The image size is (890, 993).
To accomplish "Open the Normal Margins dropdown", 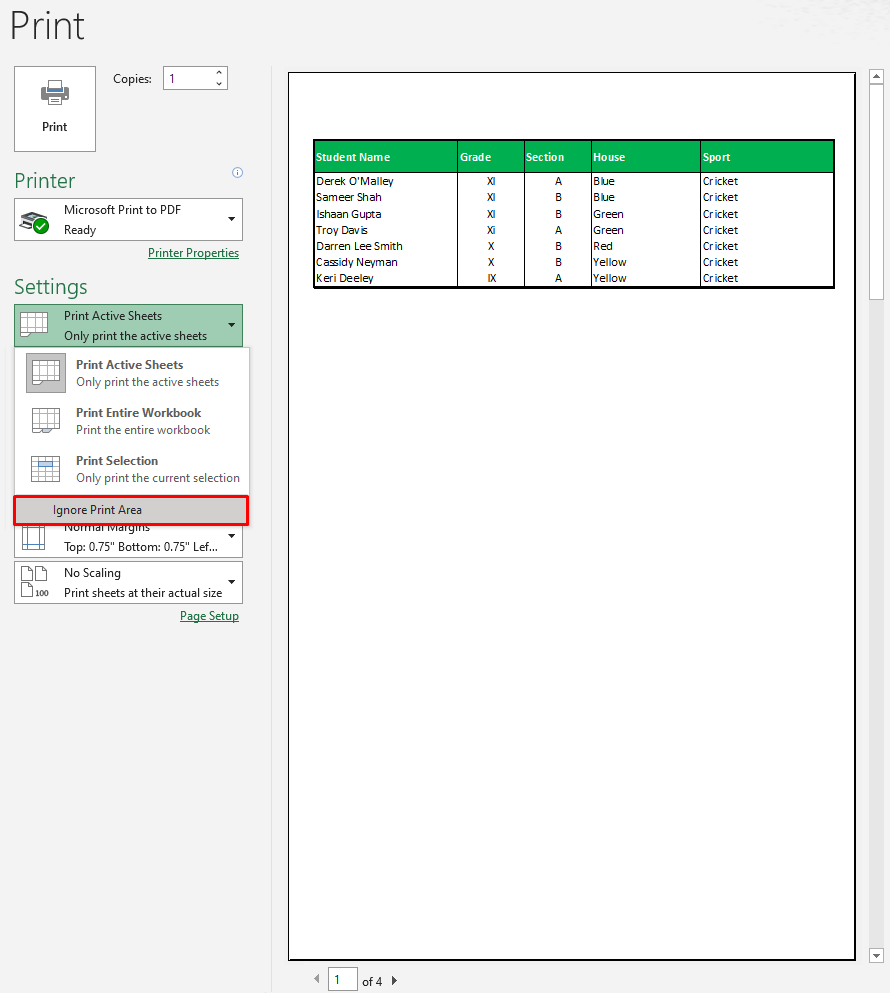I will coord(232,537).
